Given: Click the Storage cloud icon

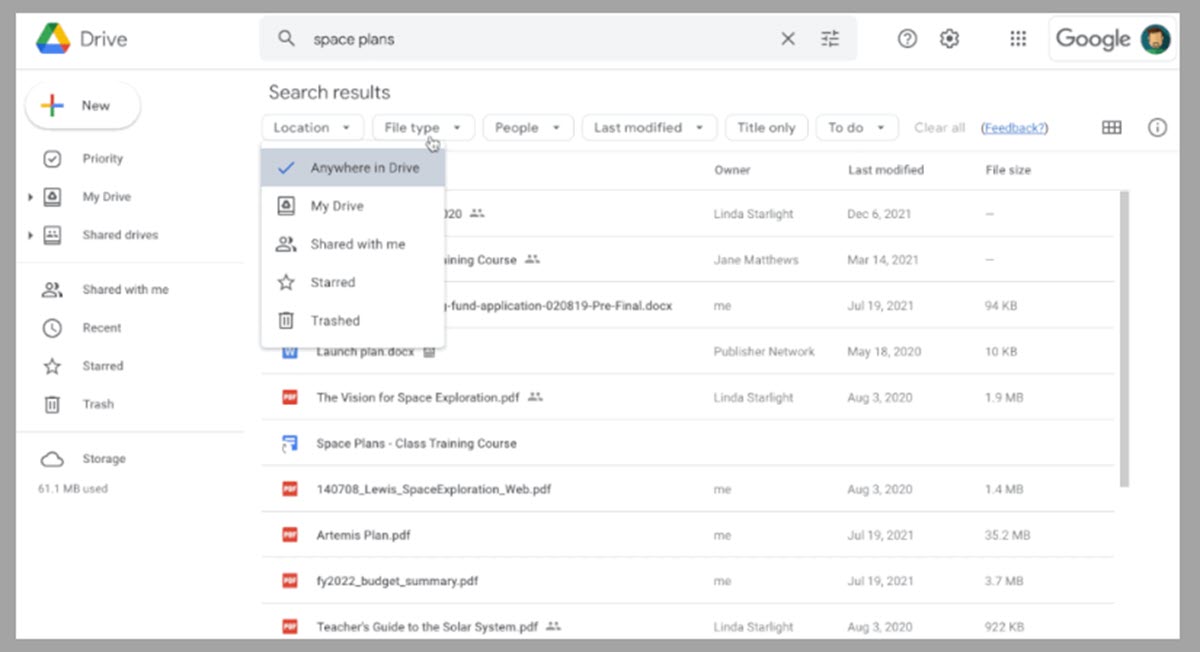Looking at the screenshot, I should [52, 459].
